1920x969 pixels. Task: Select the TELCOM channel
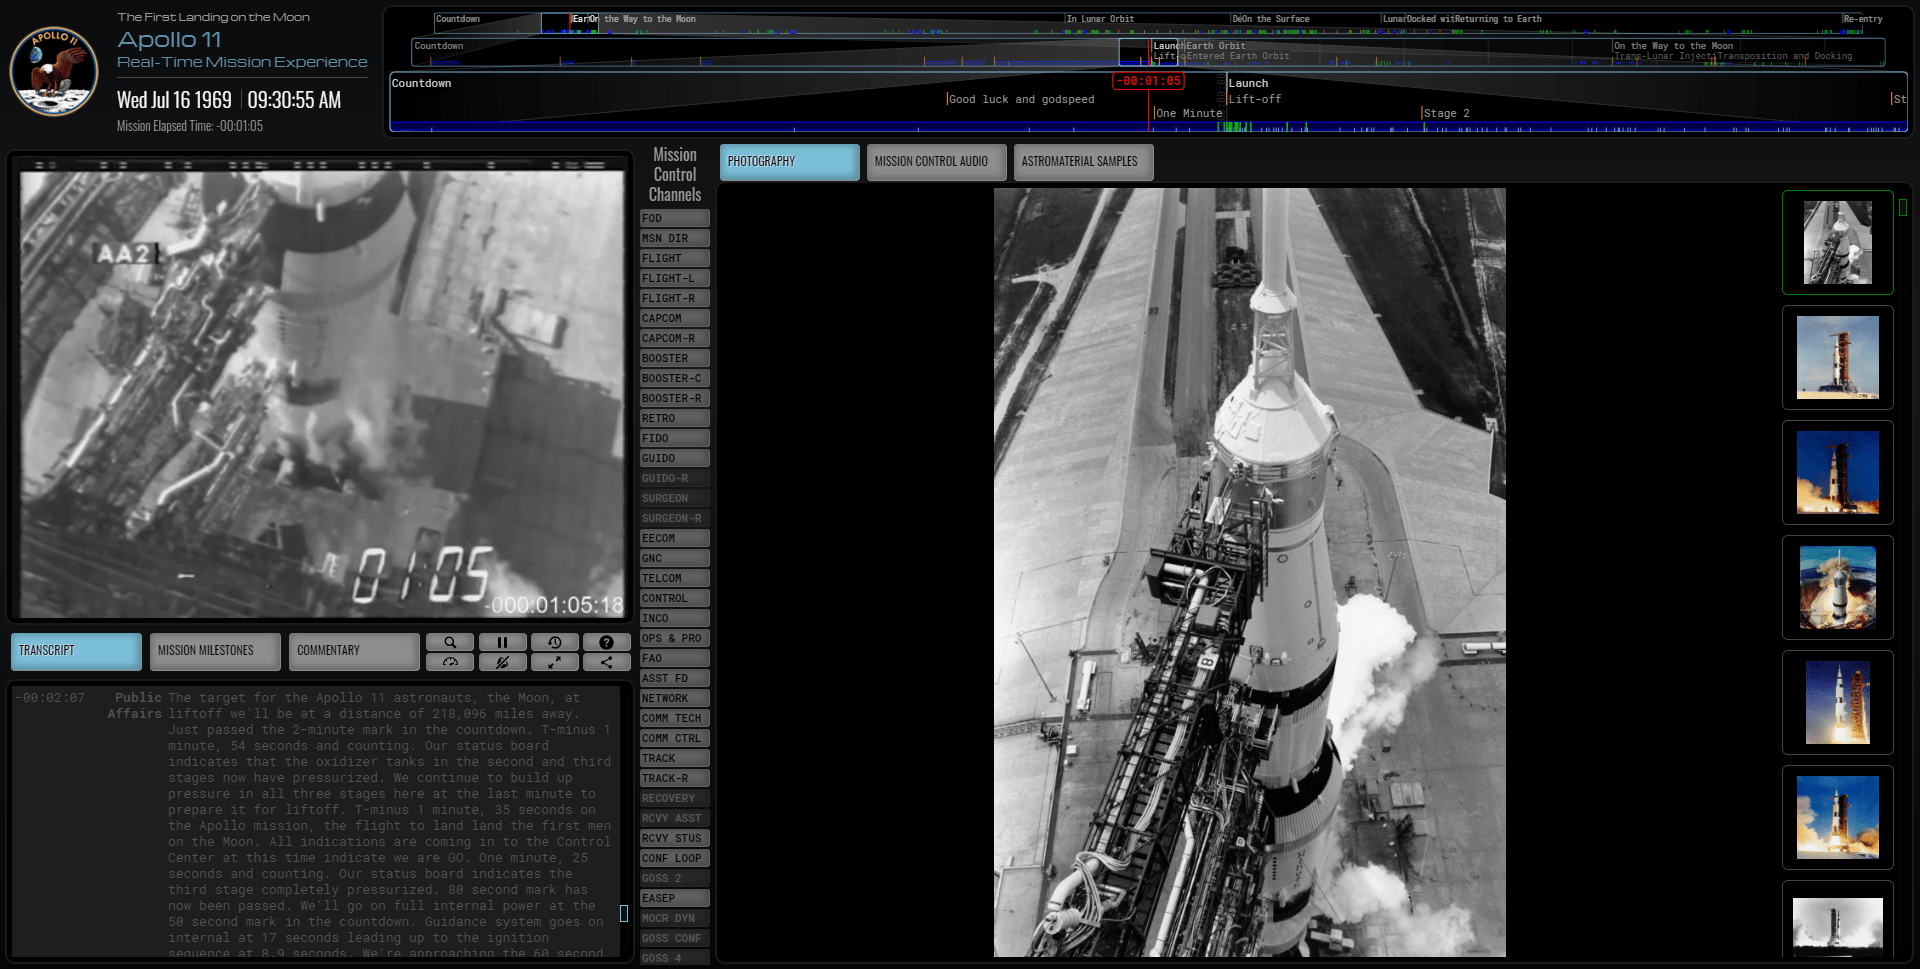point(675,578)
